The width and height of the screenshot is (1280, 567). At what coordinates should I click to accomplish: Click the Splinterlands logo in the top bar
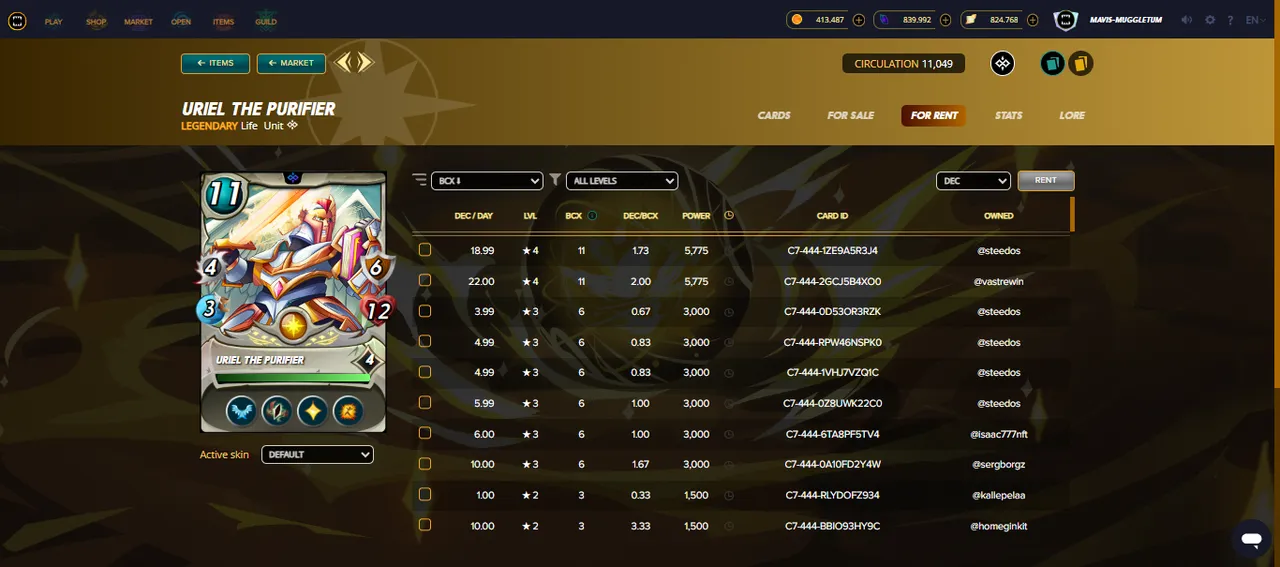point(17,20)
